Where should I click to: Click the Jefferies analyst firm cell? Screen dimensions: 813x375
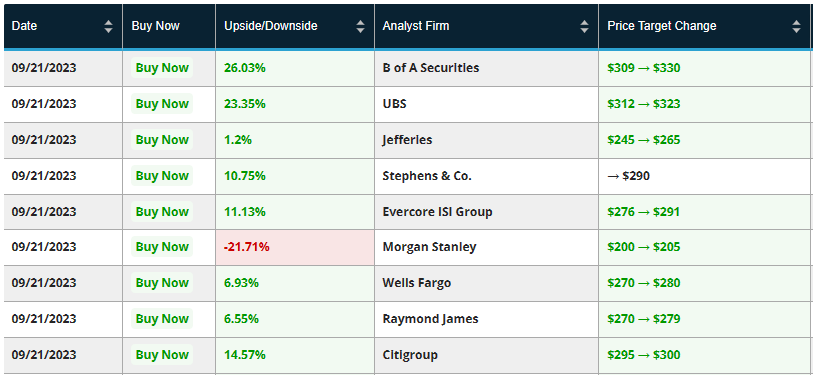click(x=486, y=140)
